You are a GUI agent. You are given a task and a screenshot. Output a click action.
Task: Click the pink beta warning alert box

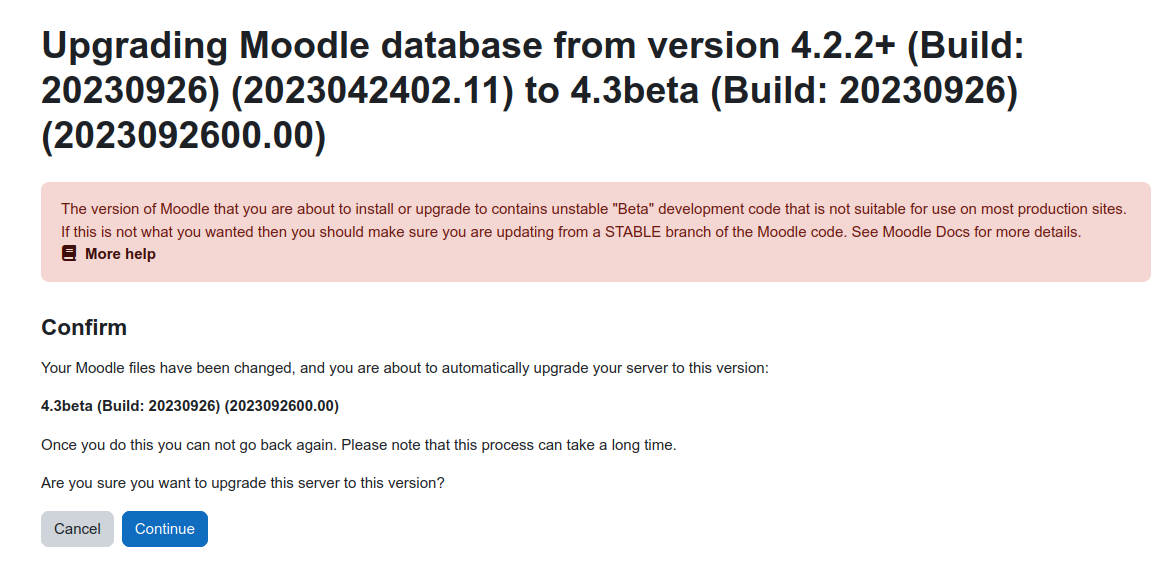pyautogui.click(x=596, y=232)
